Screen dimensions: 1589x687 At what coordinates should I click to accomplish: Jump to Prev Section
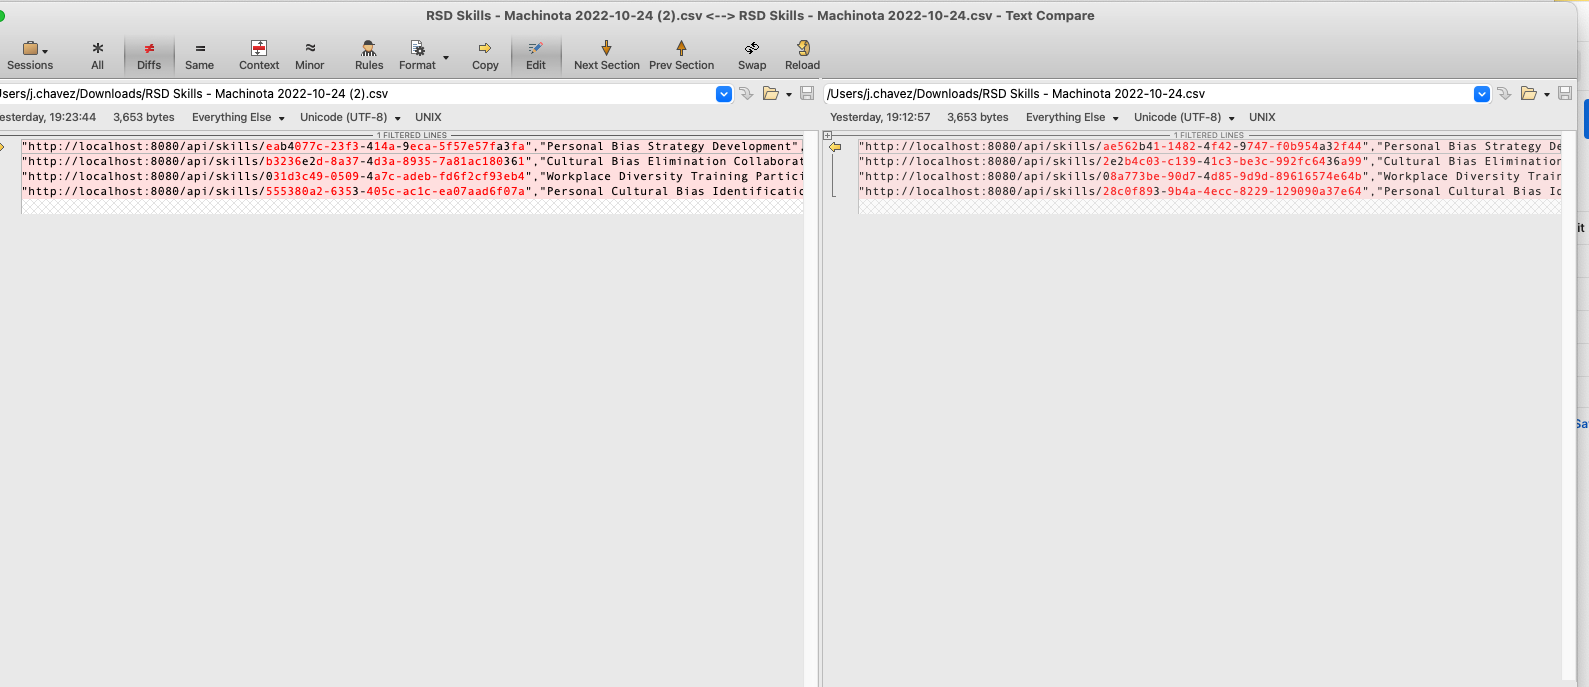coord(681,55)
